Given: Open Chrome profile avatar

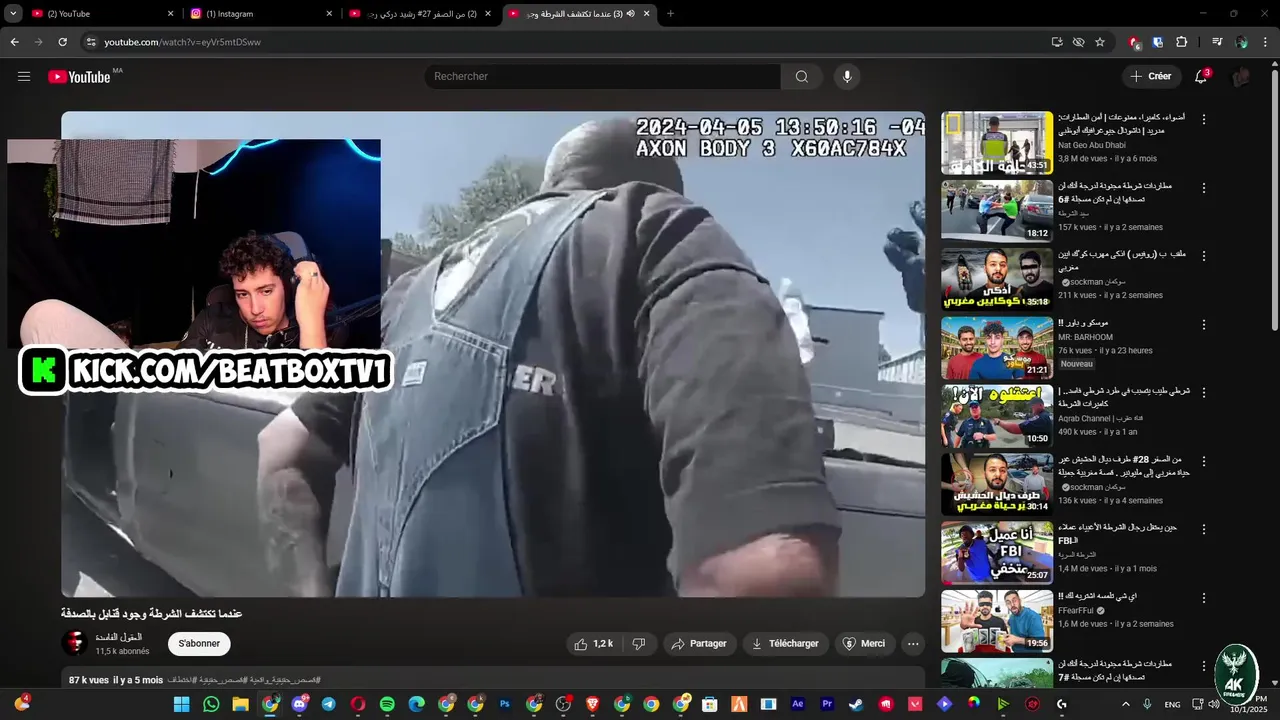Looking at the screenshot, I should pos(1241,42).
